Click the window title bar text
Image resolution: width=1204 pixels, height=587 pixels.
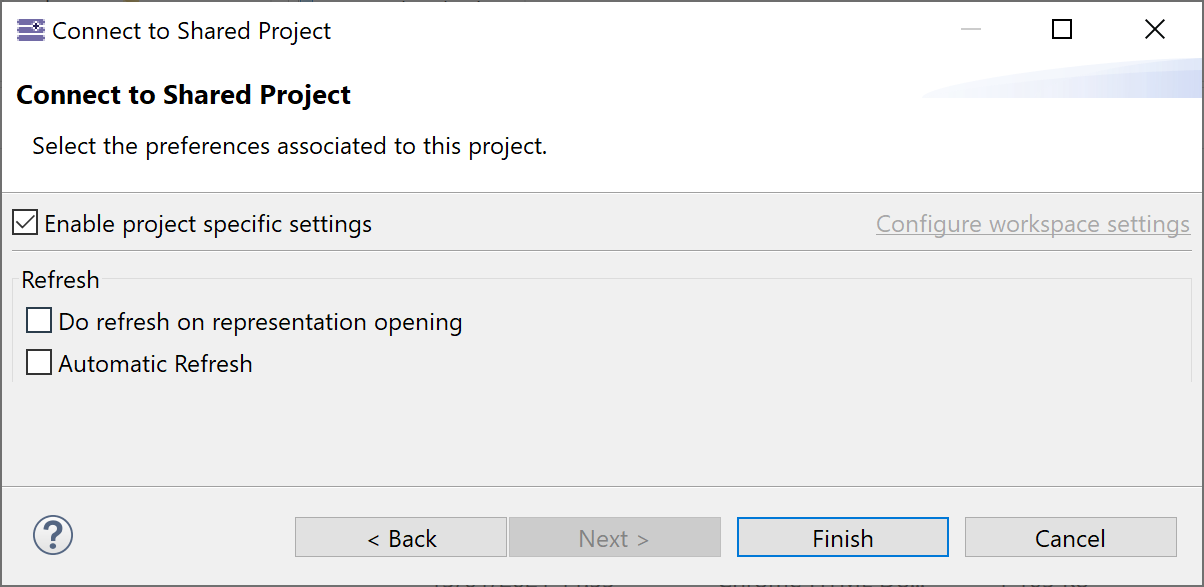point(191,31)
